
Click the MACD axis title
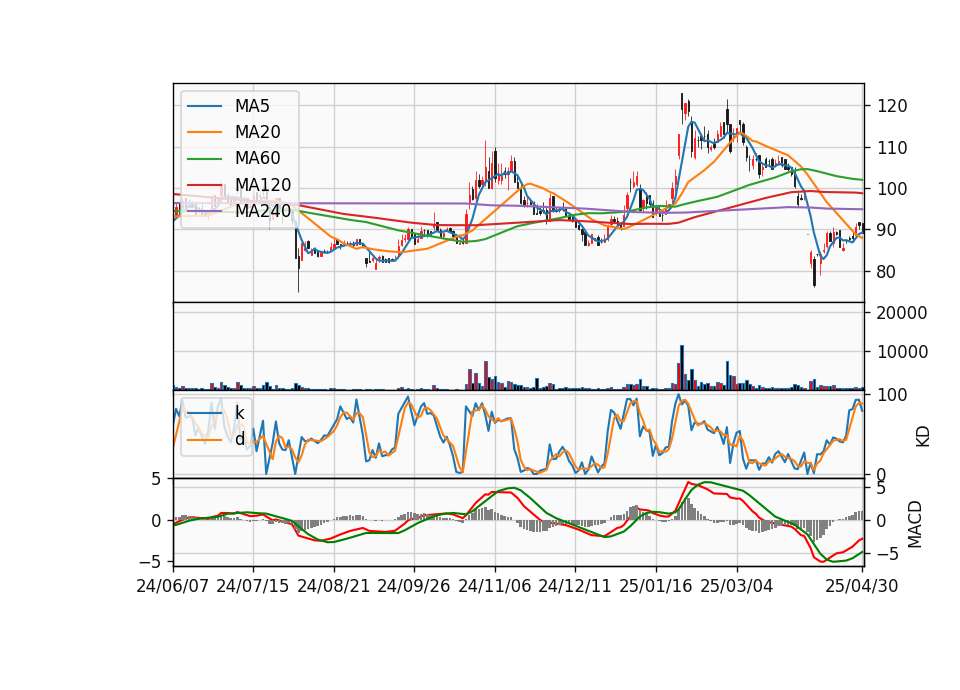pos(915,524)
